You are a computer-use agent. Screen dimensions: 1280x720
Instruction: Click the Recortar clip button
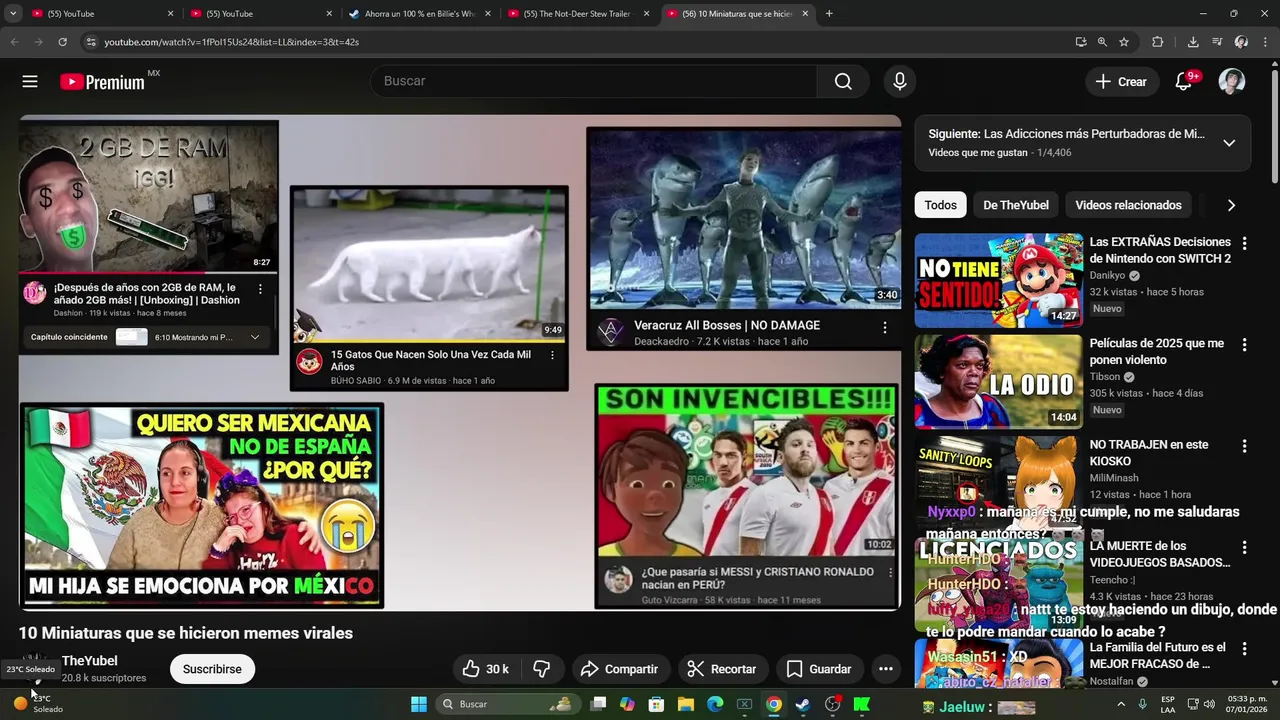coord(723,669)
